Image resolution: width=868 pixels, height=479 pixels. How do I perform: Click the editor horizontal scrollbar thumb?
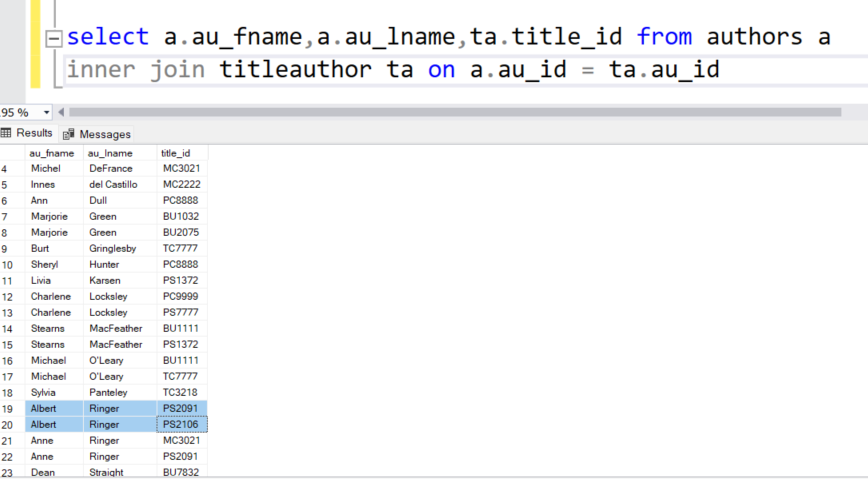pyautogui.click(x=455, y=112)
